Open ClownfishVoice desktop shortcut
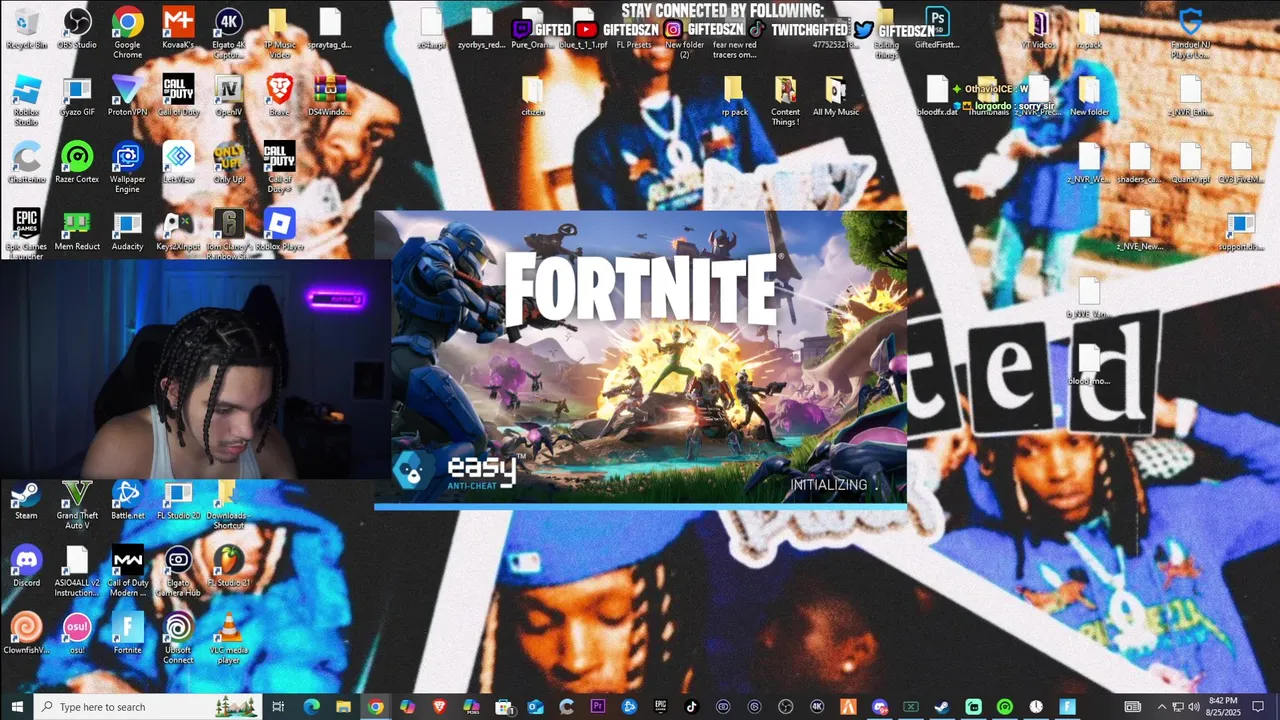This screenshot has width=1280, height=720. pos(26,633)
